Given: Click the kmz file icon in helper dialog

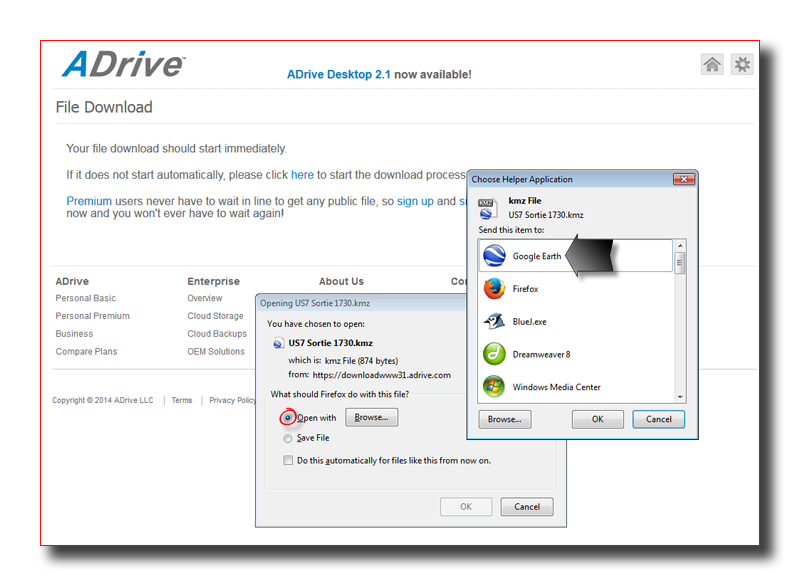Looking at the screenshot, I should tap(488, 208).
